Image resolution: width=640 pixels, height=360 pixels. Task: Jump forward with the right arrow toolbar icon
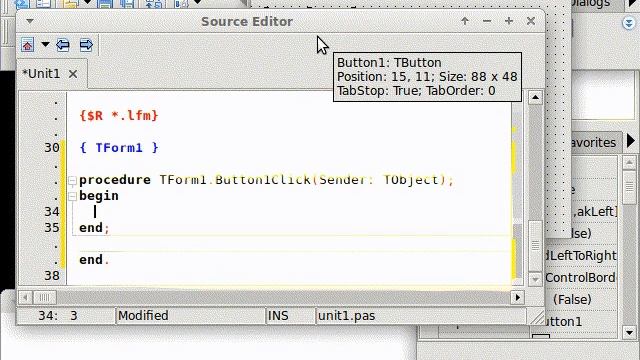point(86,44)
